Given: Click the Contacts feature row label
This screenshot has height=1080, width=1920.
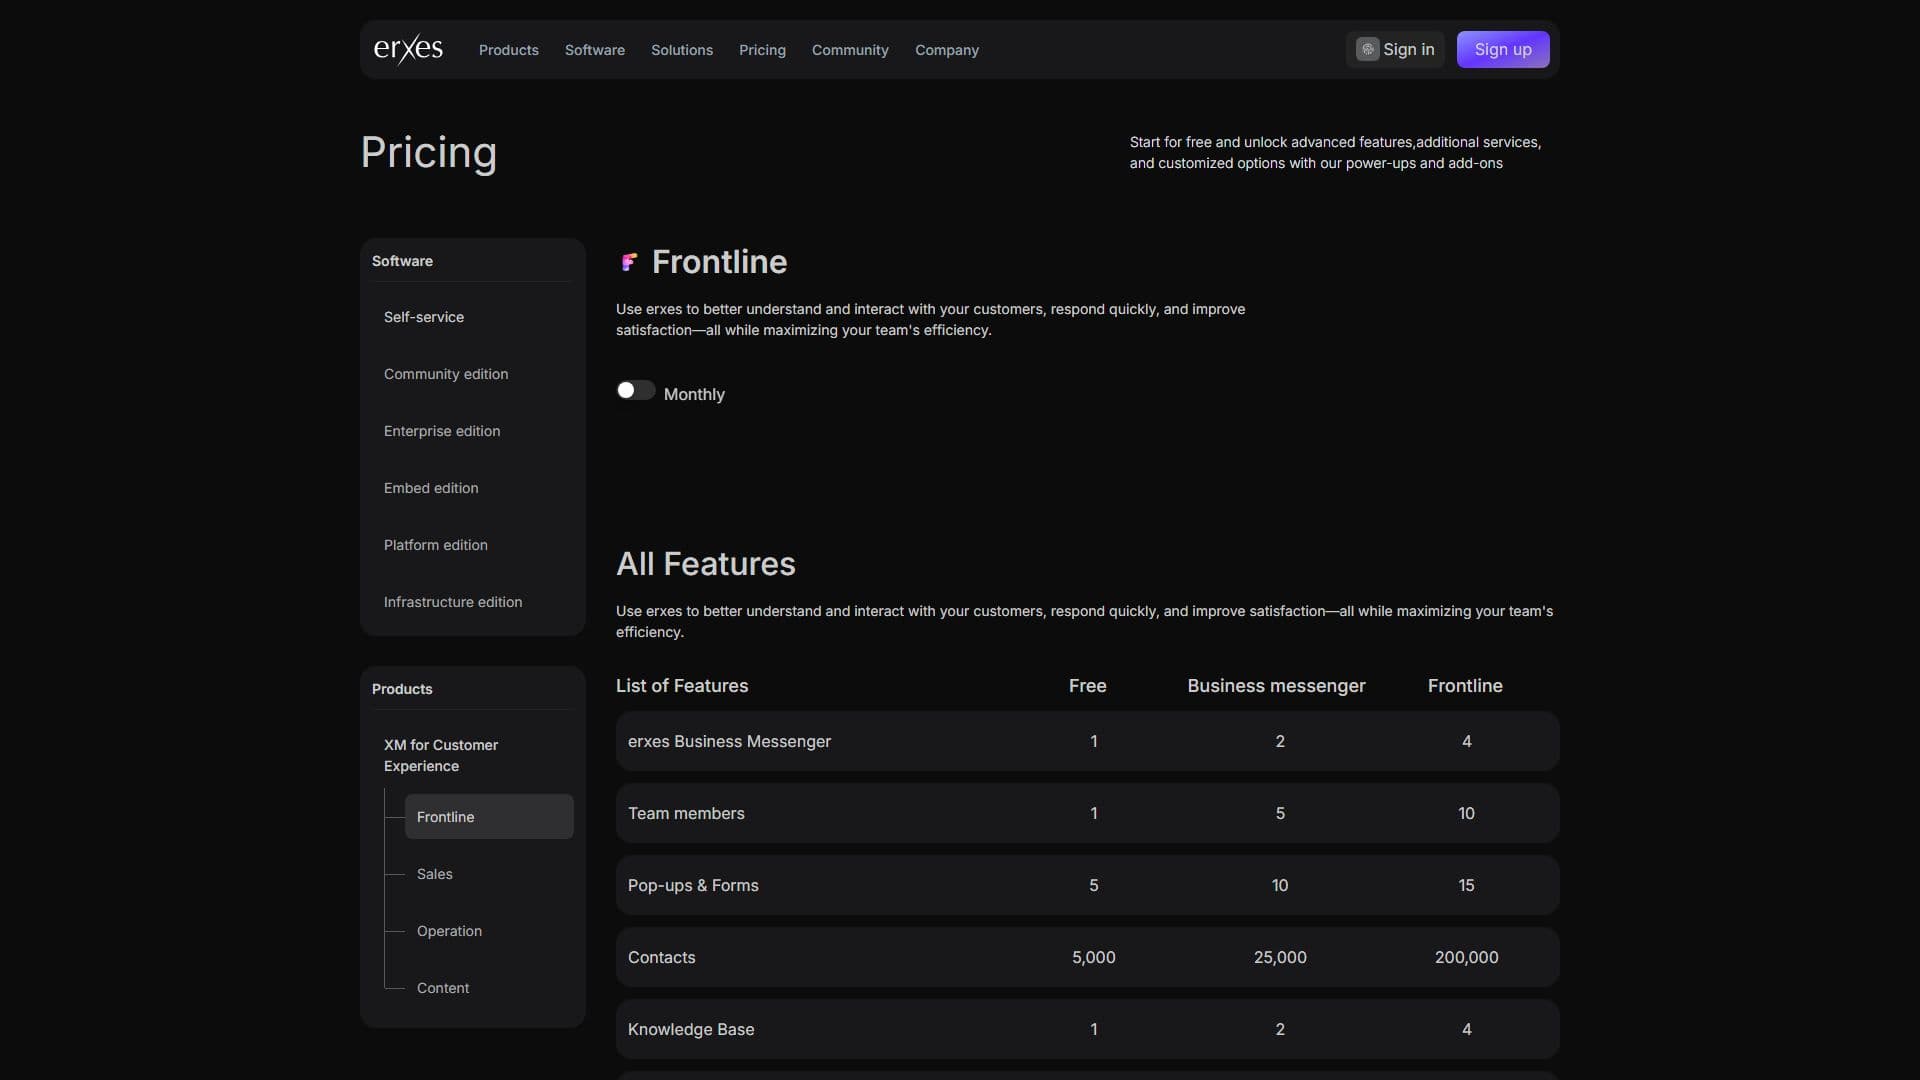Looking at the screenshot, I should tap(661, 957).
